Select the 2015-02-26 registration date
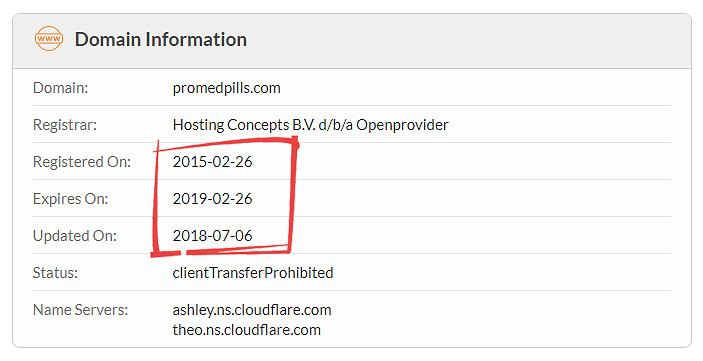The height and width of the screenshot is (361, 703). (213, 161)
